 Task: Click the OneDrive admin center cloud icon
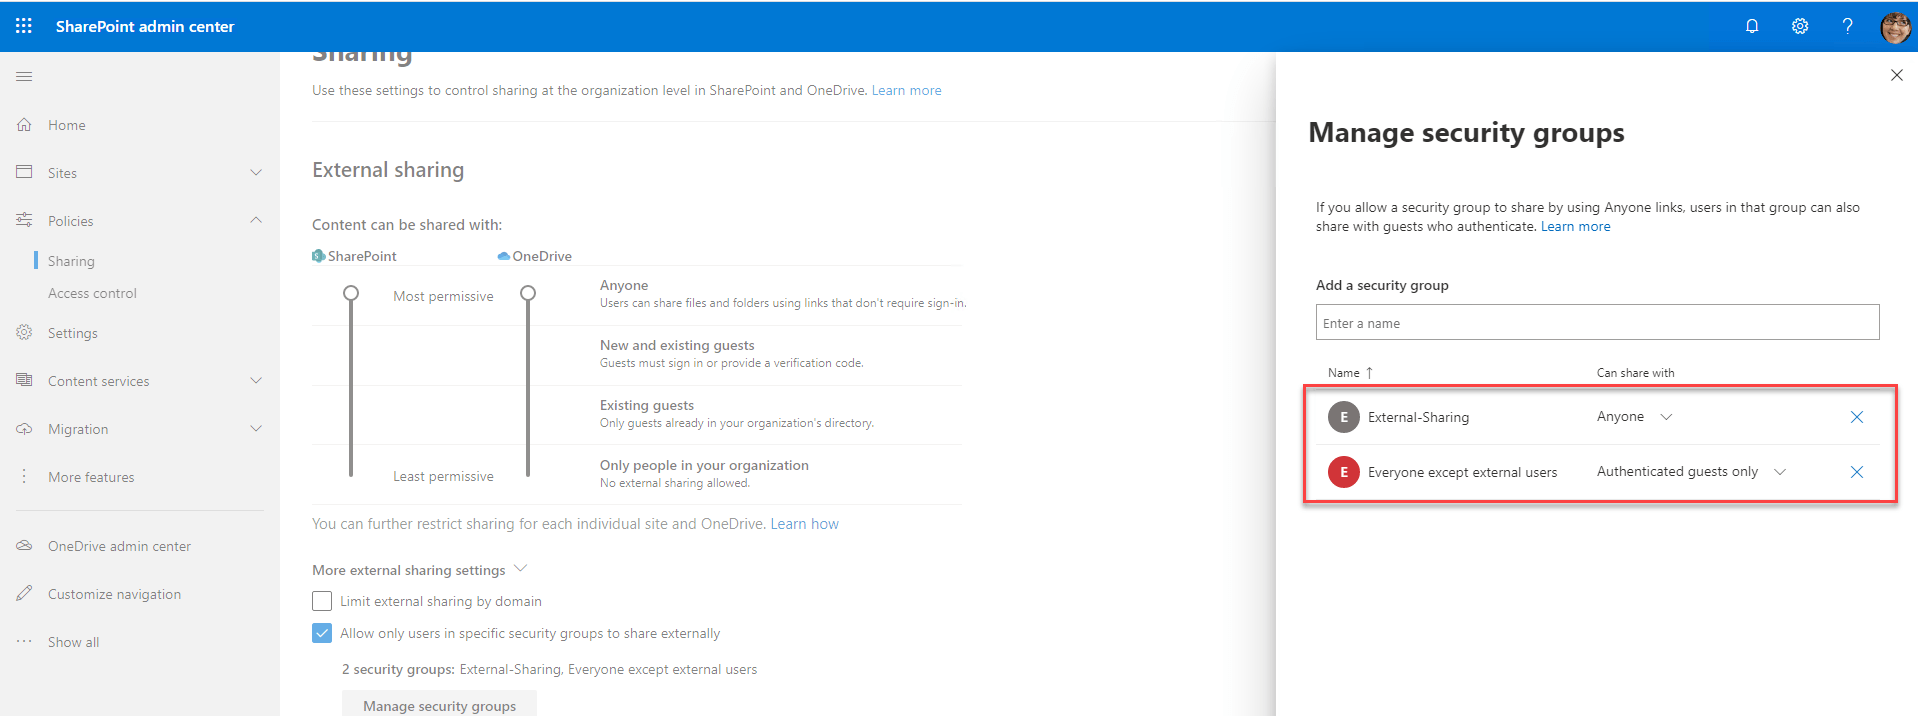pyautogui.click(x=24, y=545)
